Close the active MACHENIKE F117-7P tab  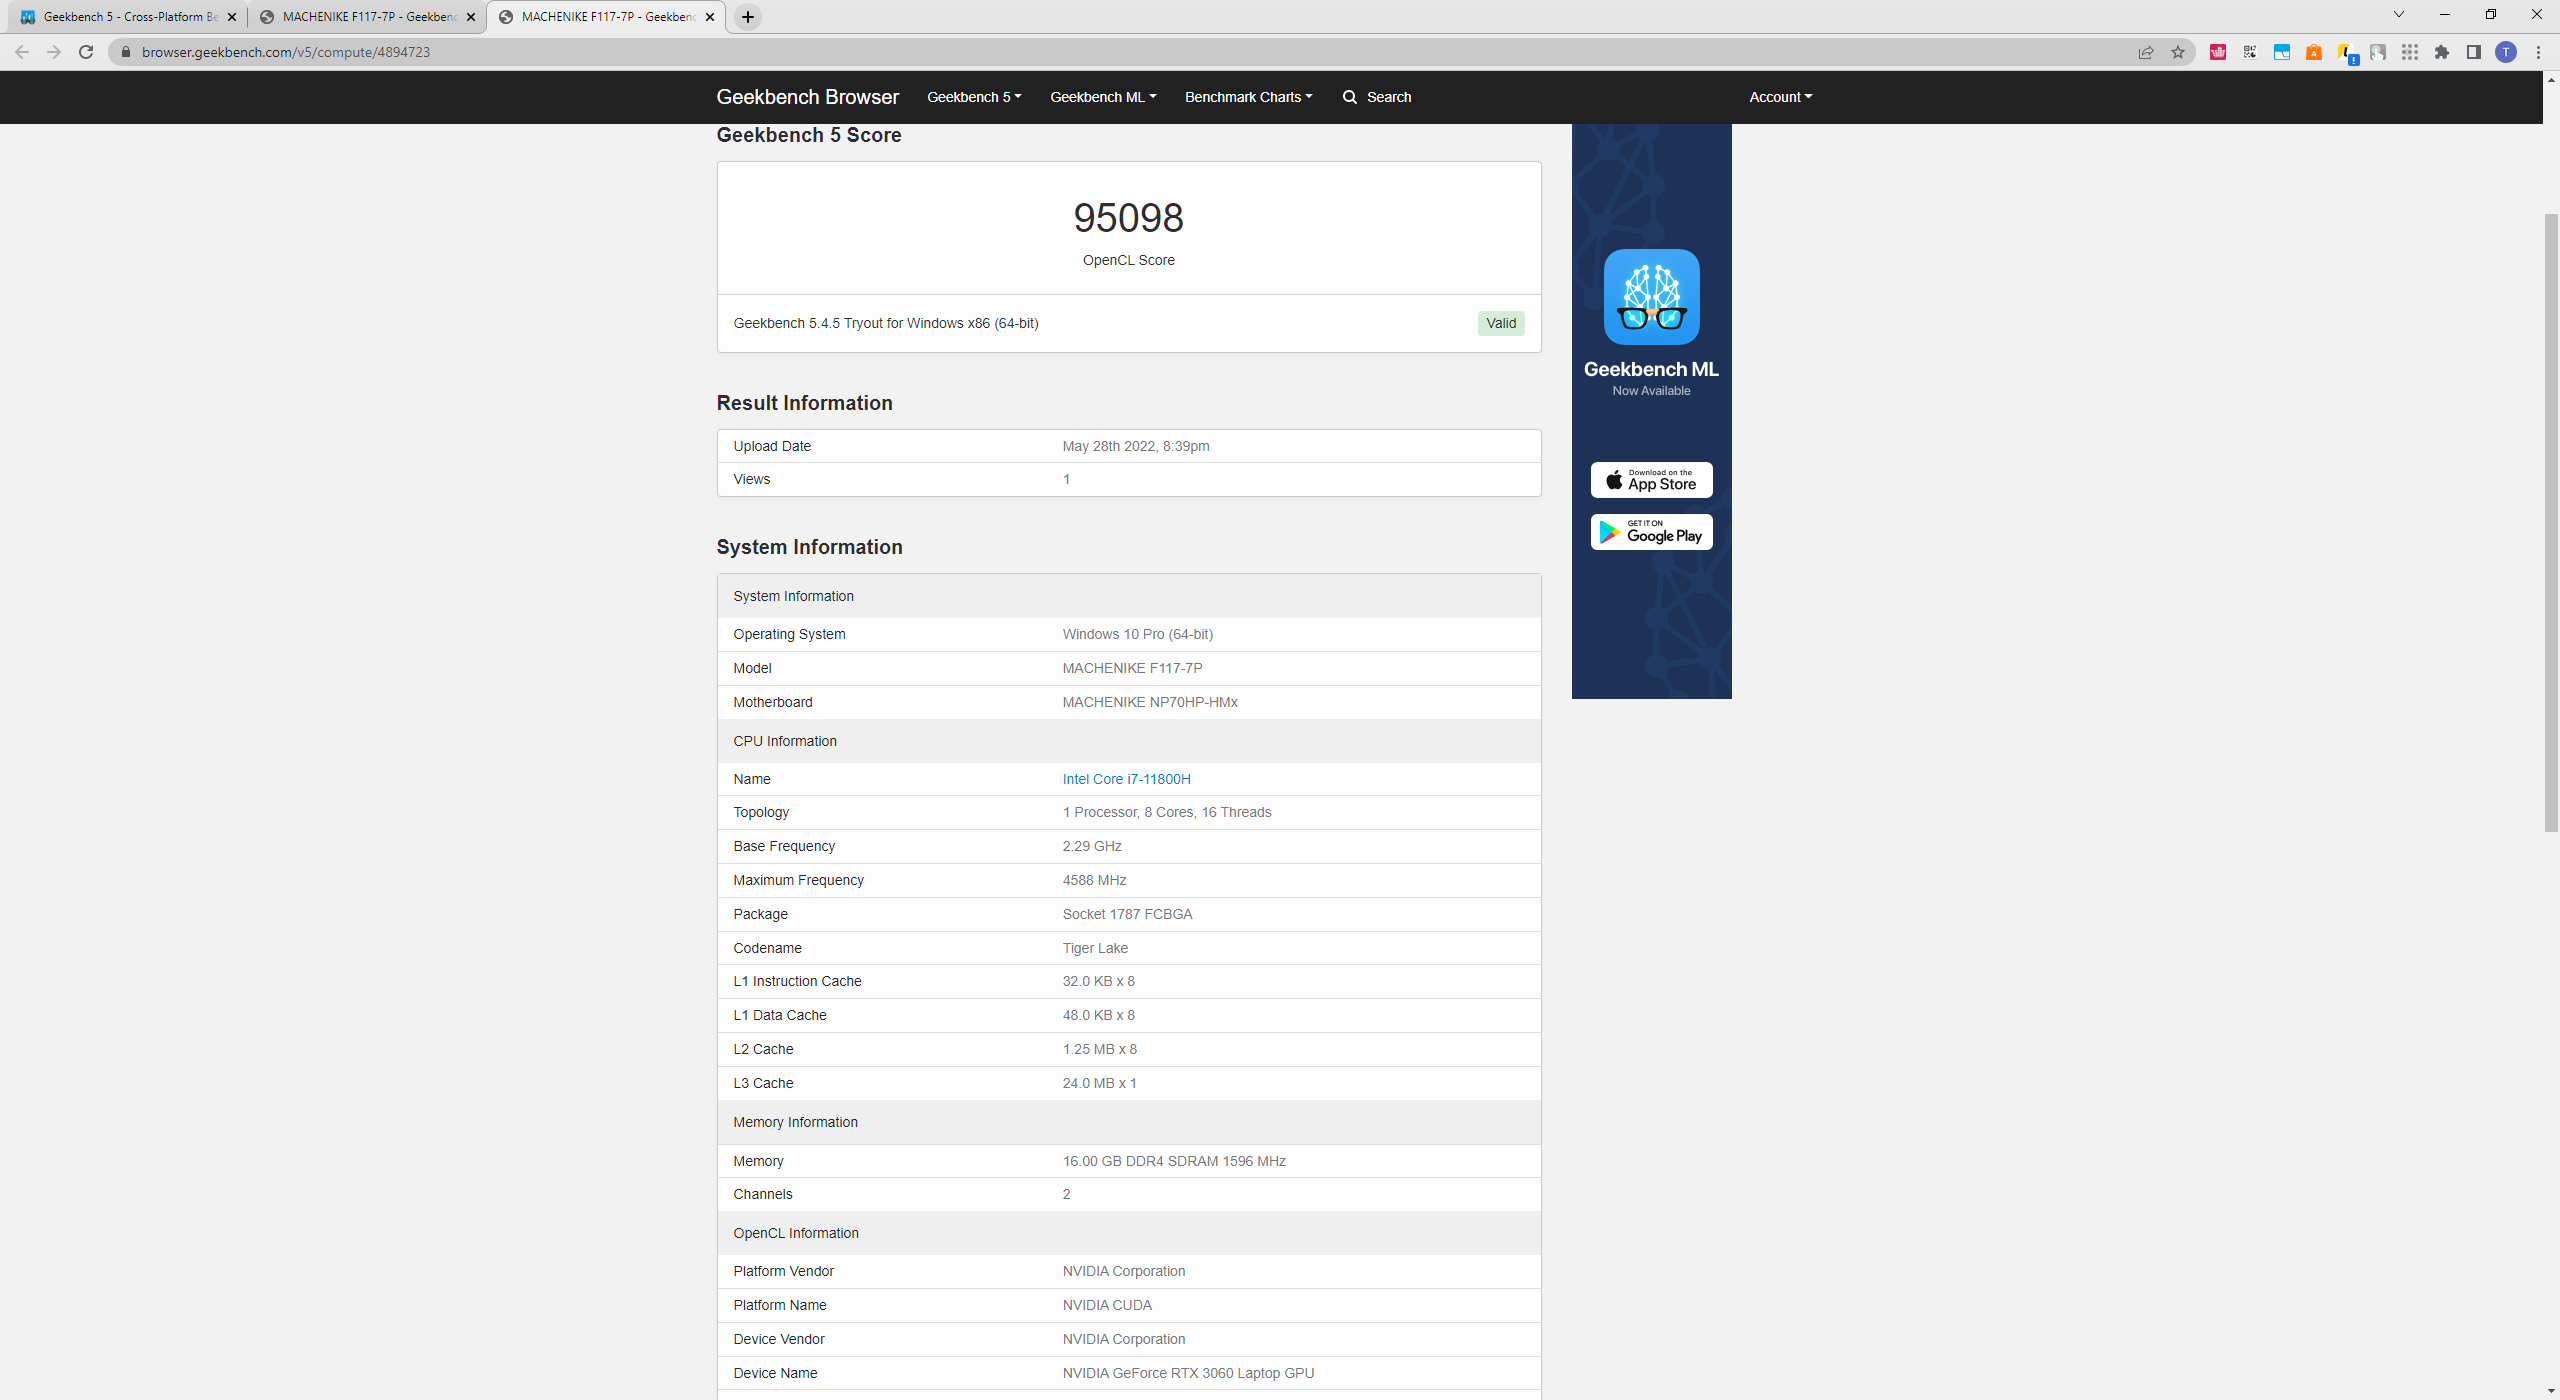pyautogui.click(x=710, y=17)
